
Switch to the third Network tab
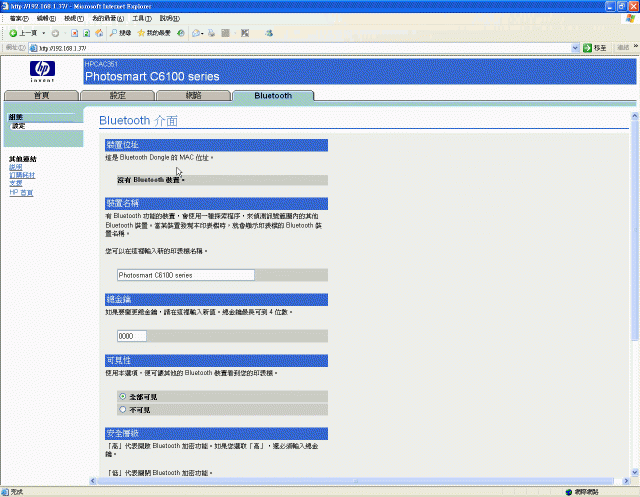click(193, 95)
